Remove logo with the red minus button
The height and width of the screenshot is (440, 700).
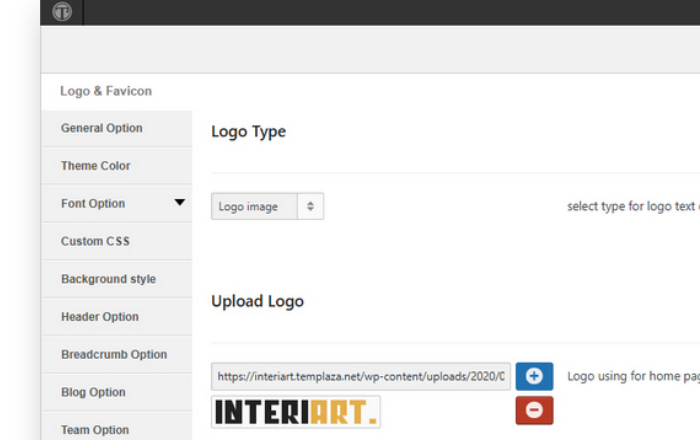534,410
